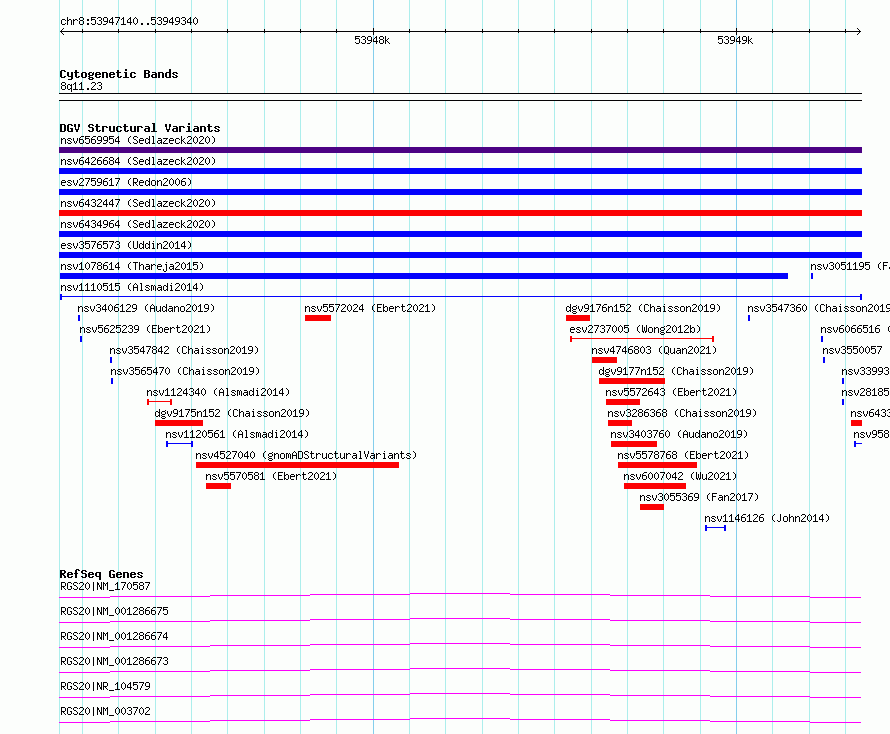890x734 pixels.
Task: Open RGS20|NR_104579 transcript label
Action: pyautogui.click(x=106, y=686)
